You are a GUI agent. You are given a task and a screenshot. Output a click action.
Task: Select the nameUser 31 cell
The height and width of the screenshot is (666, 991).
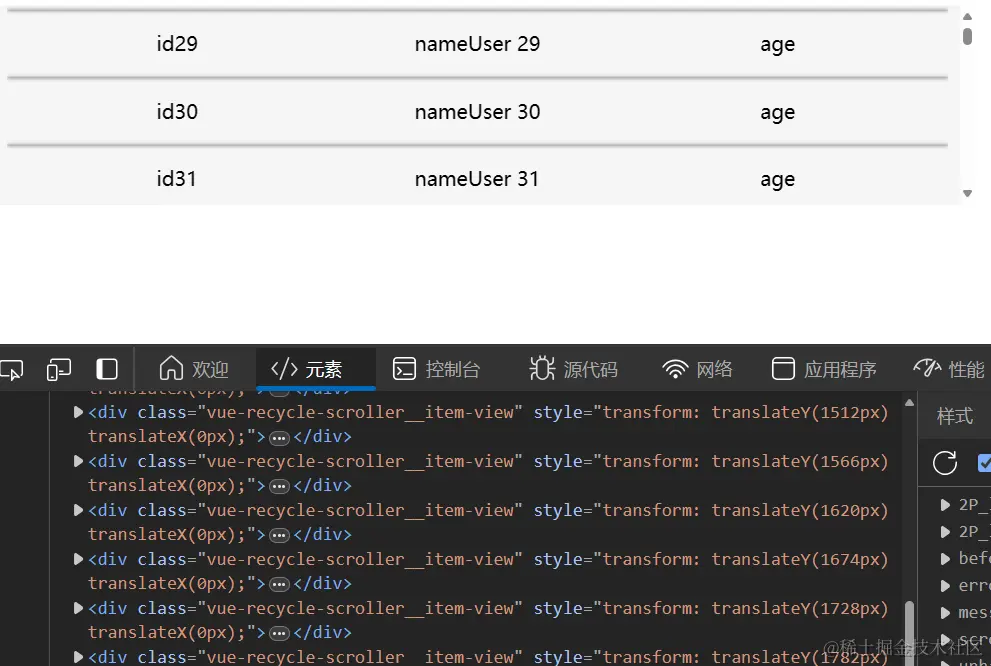pos(477,179)
